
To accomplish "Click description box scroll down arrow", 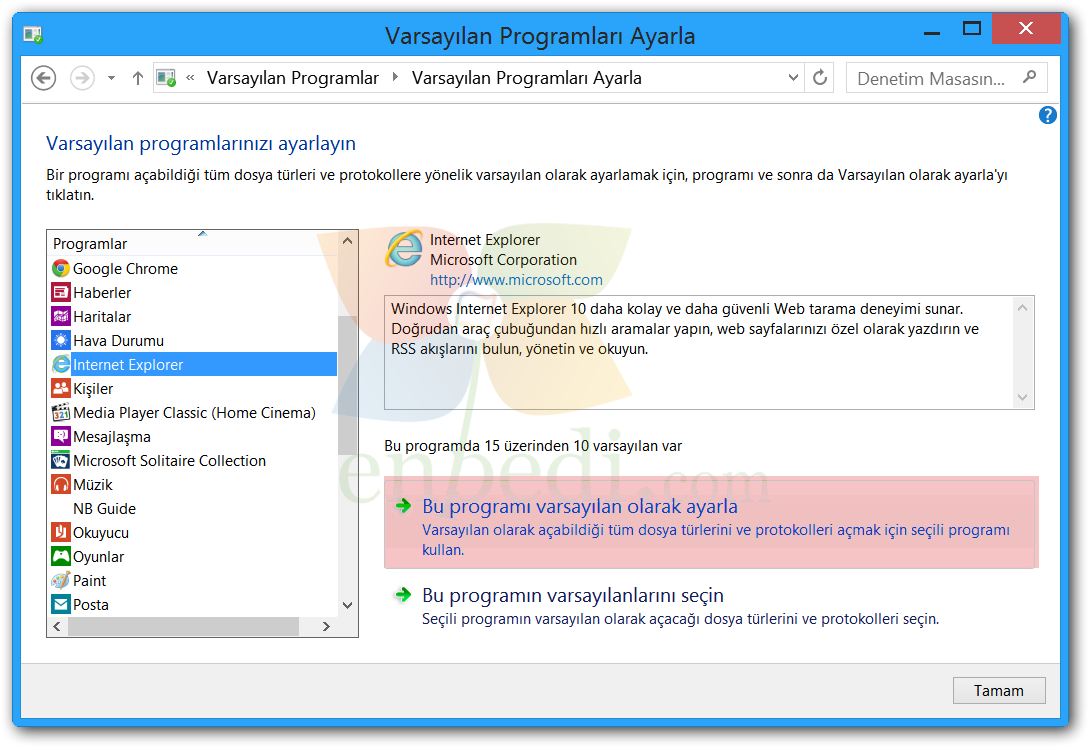I will (x=1022, y=397).
